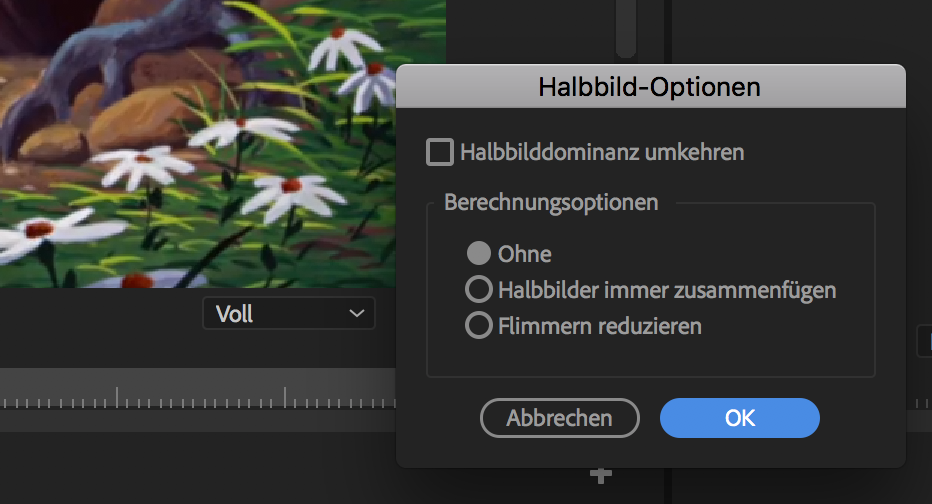The image size is (932, 504).
Task: Open the Voll resolution dropdown
Action: point(288,314)
